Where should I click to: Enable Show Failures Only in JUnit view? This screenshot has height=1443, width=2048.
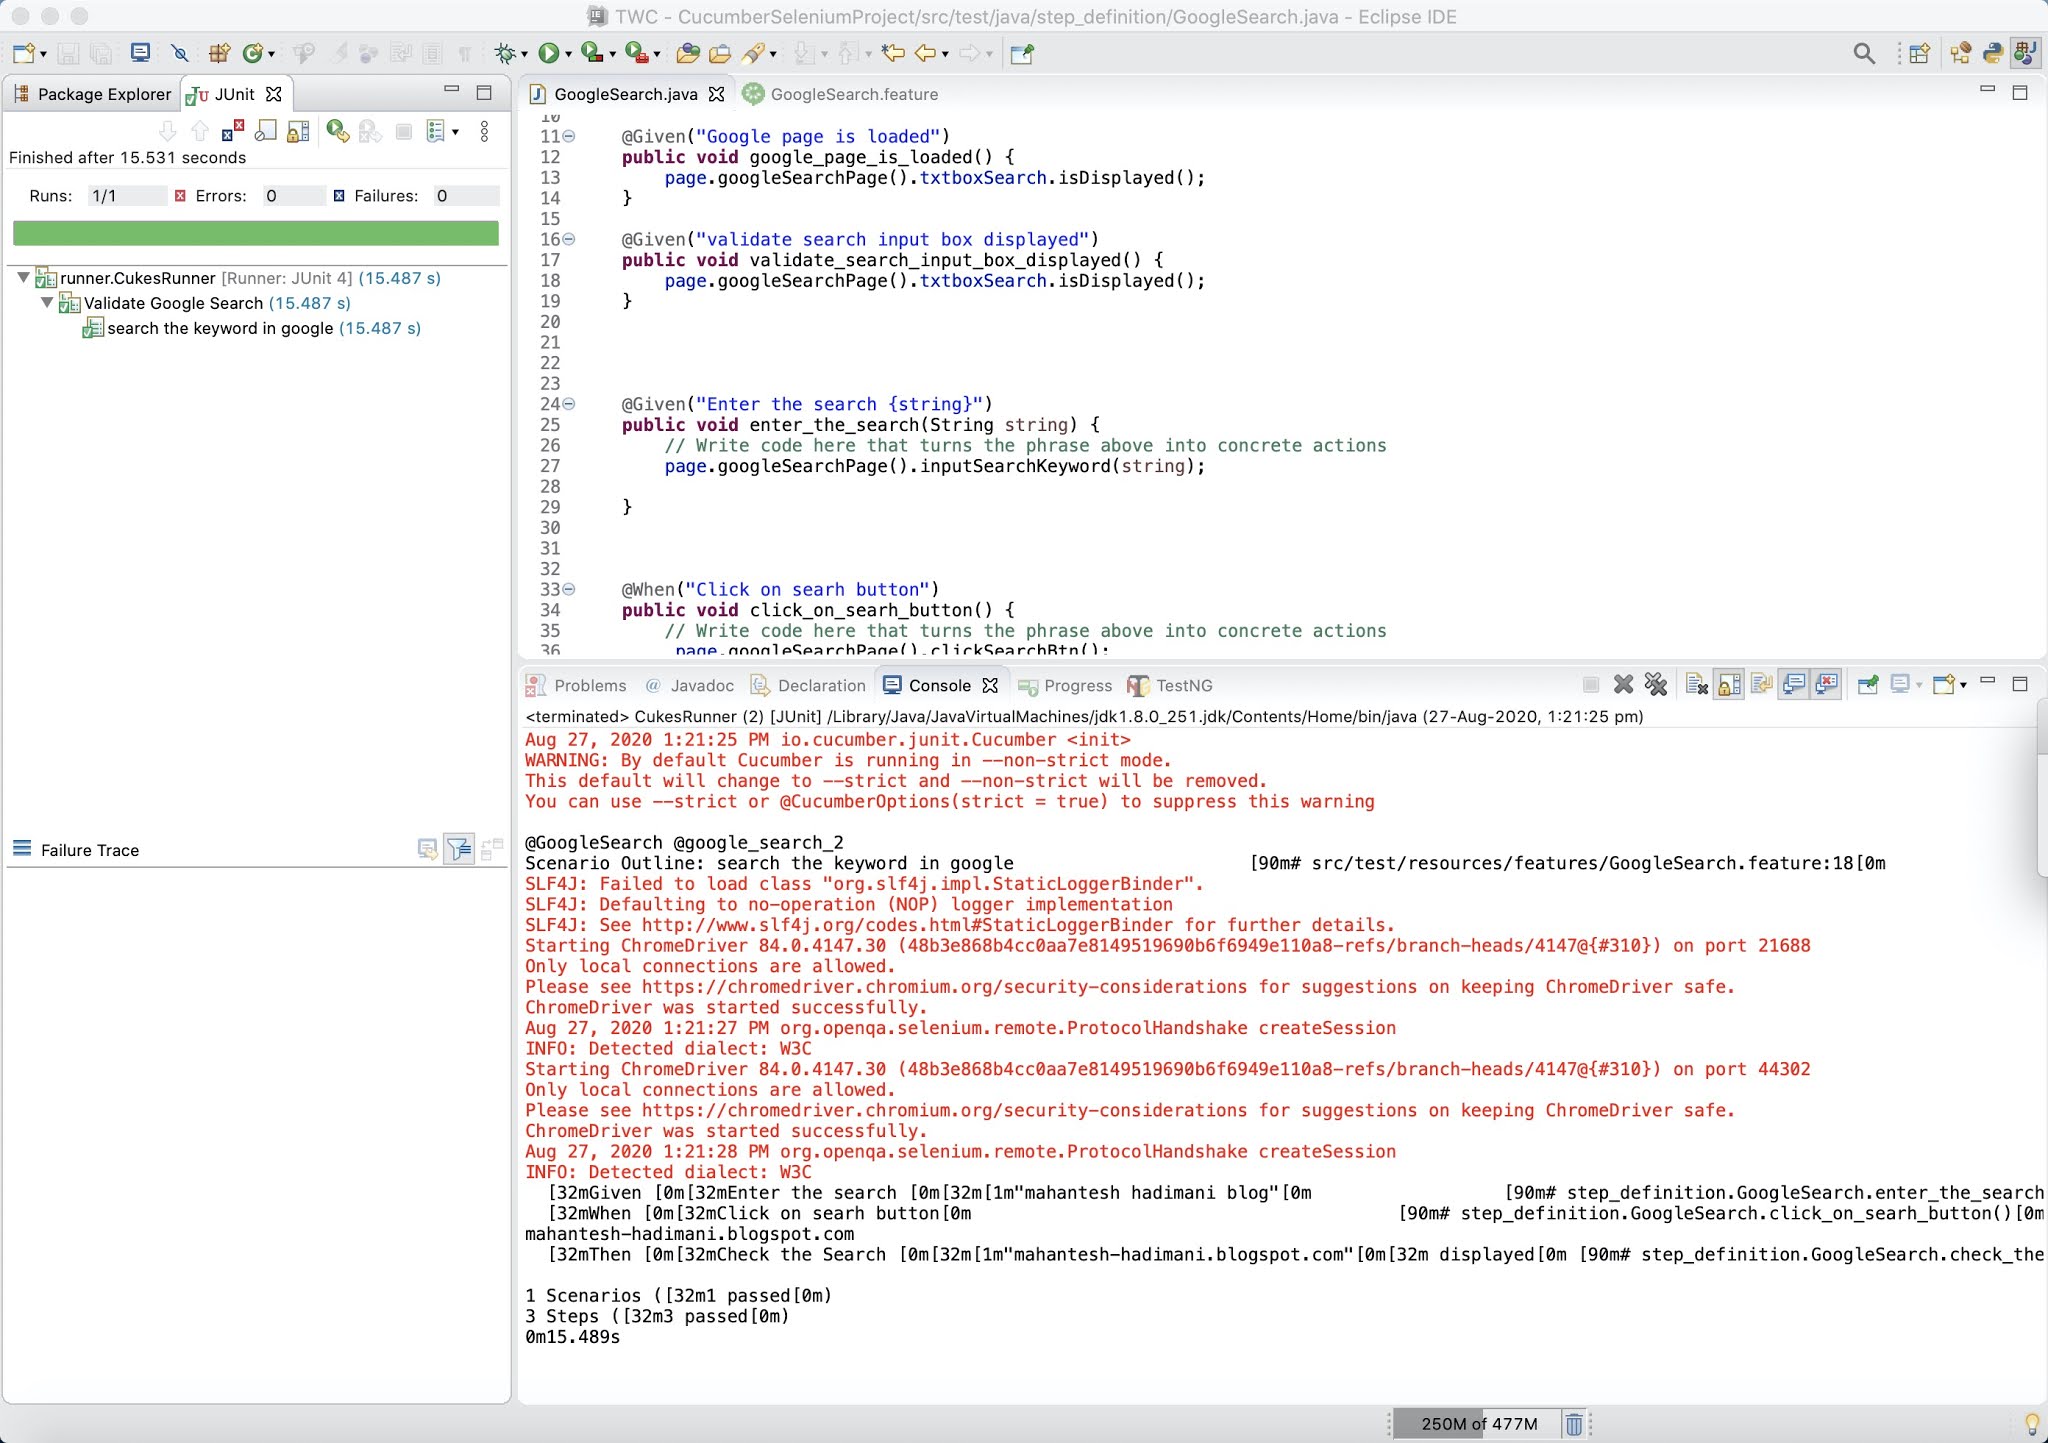232,131
